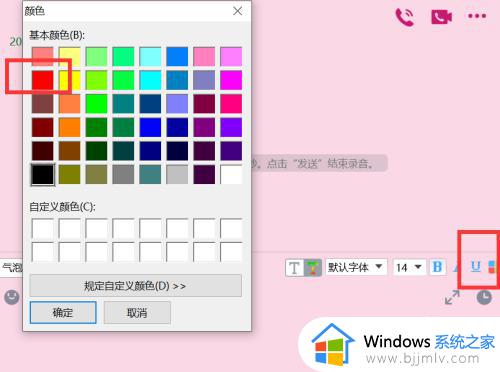The width and height of the screenshot is (500, 372).
Task: Pick the pastel pink swatch in top row
Action: (x=204, y=56)
